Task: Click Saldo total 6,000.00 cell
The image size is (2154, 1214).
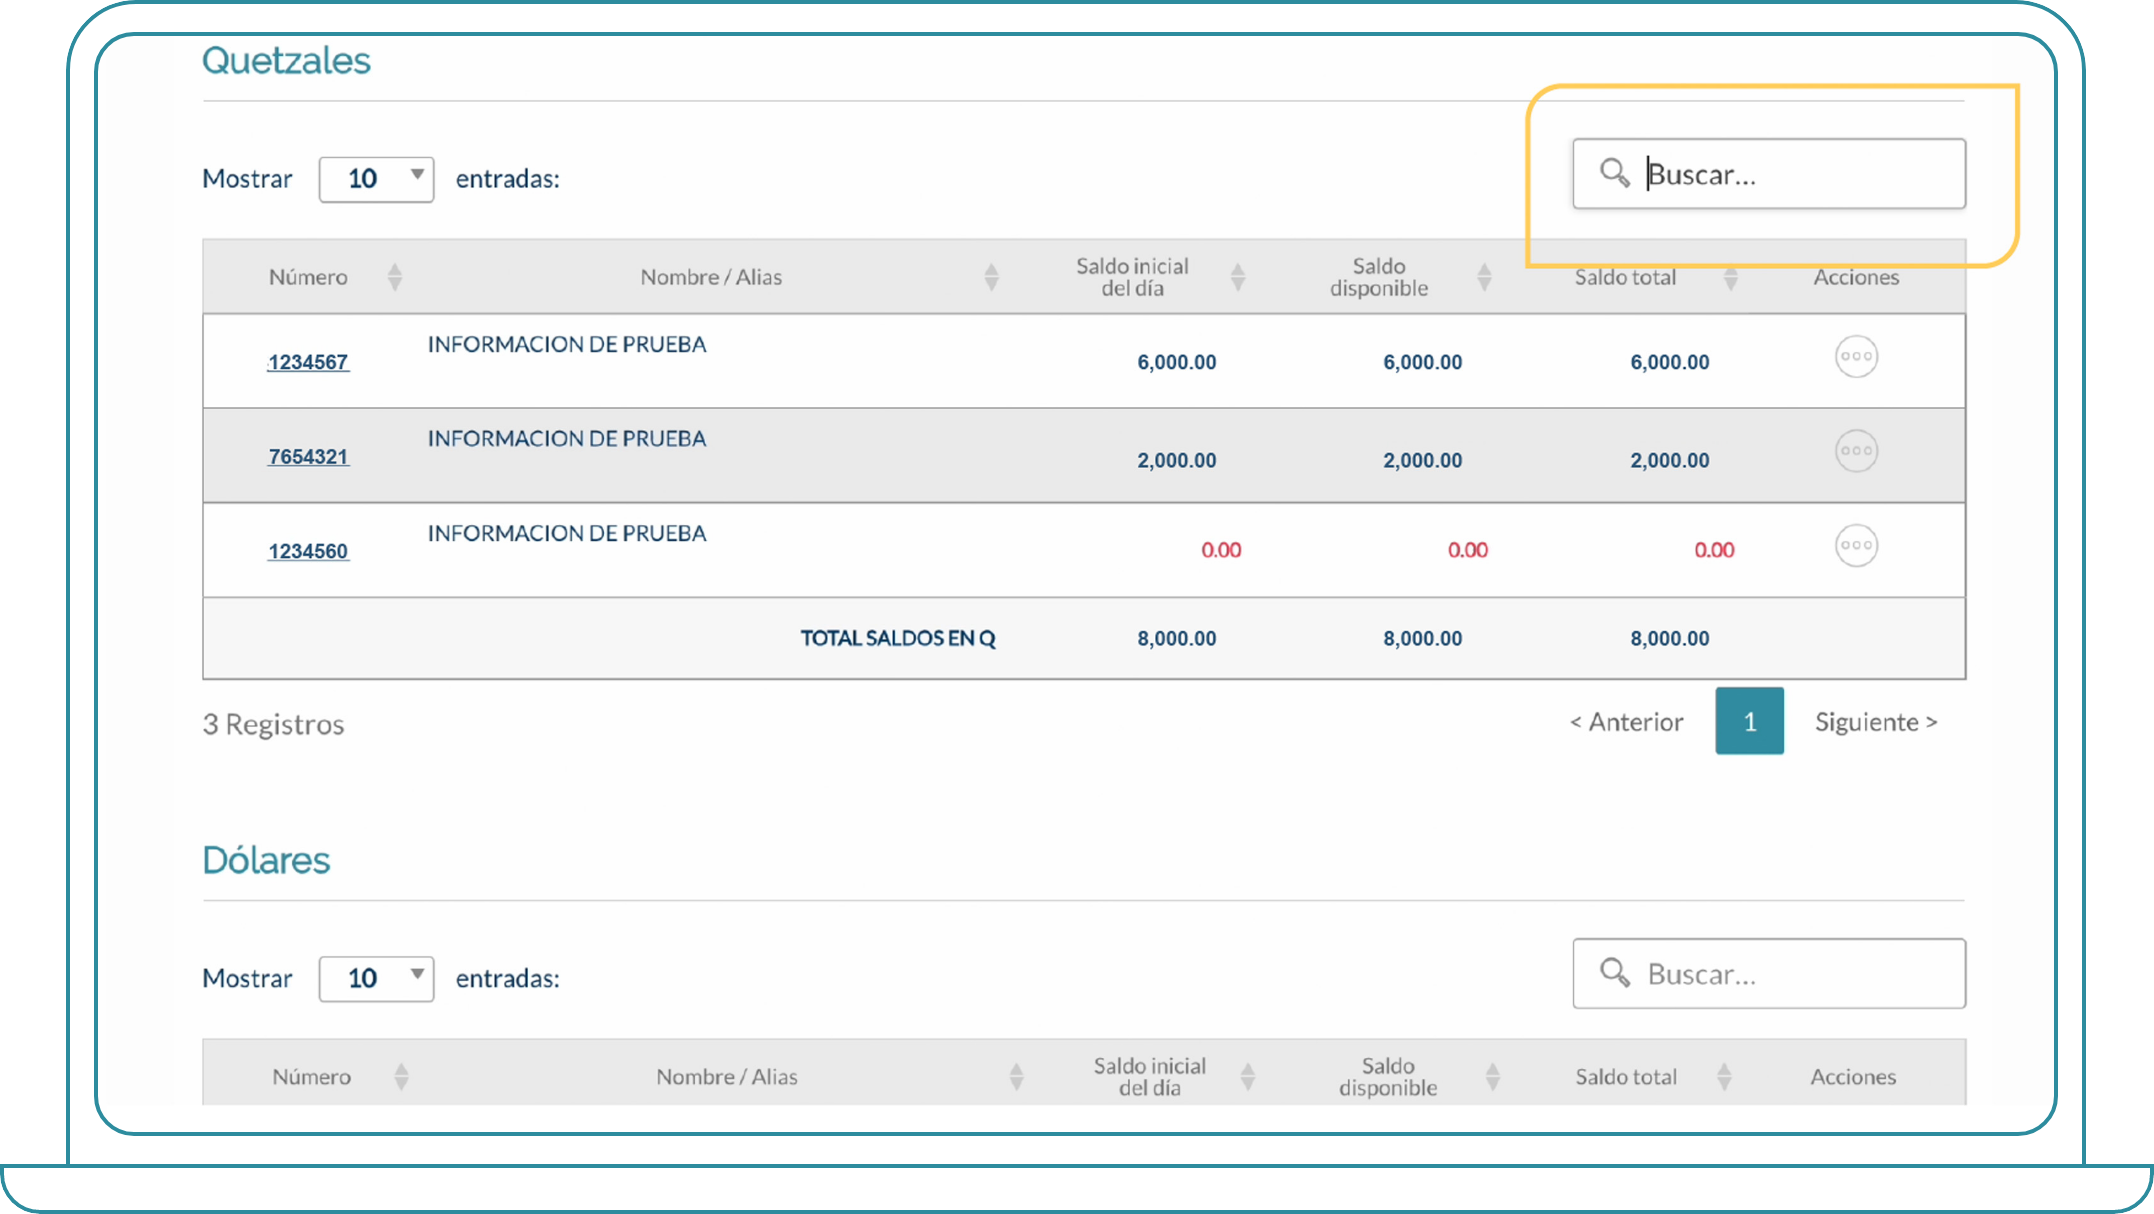Action: [1670, 362]
